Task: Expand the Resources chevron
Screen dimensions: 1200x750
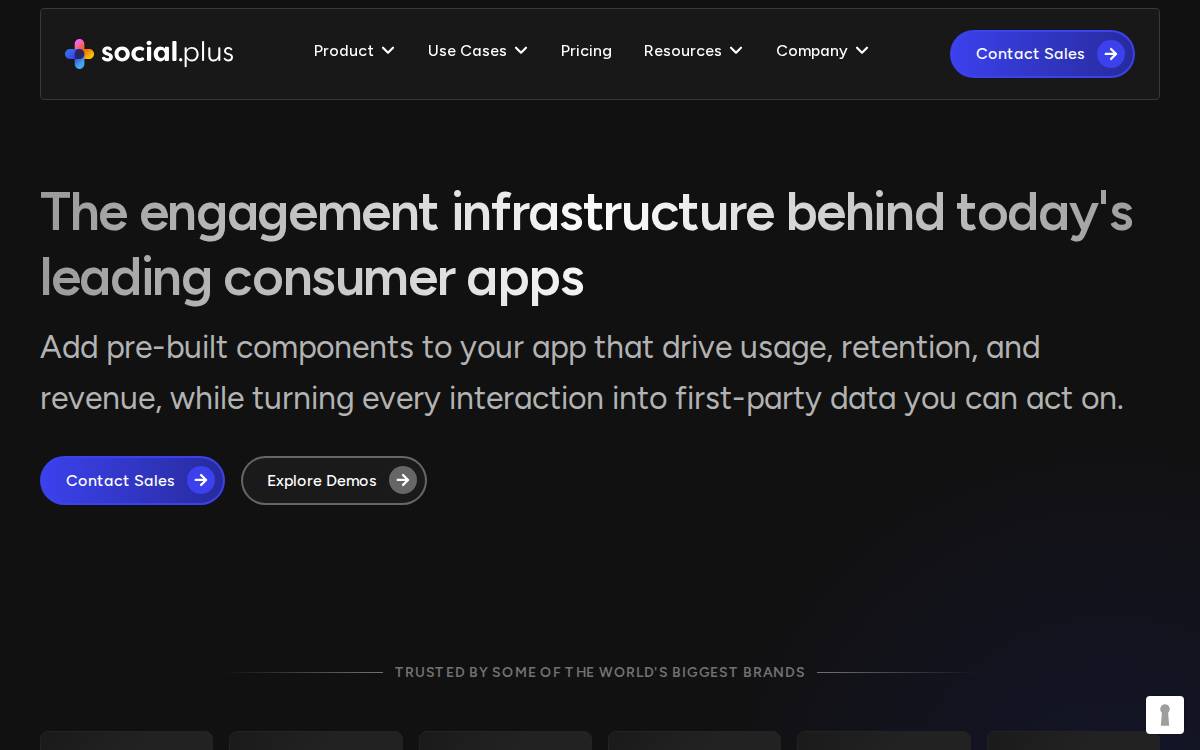Action: click(736, 50)
